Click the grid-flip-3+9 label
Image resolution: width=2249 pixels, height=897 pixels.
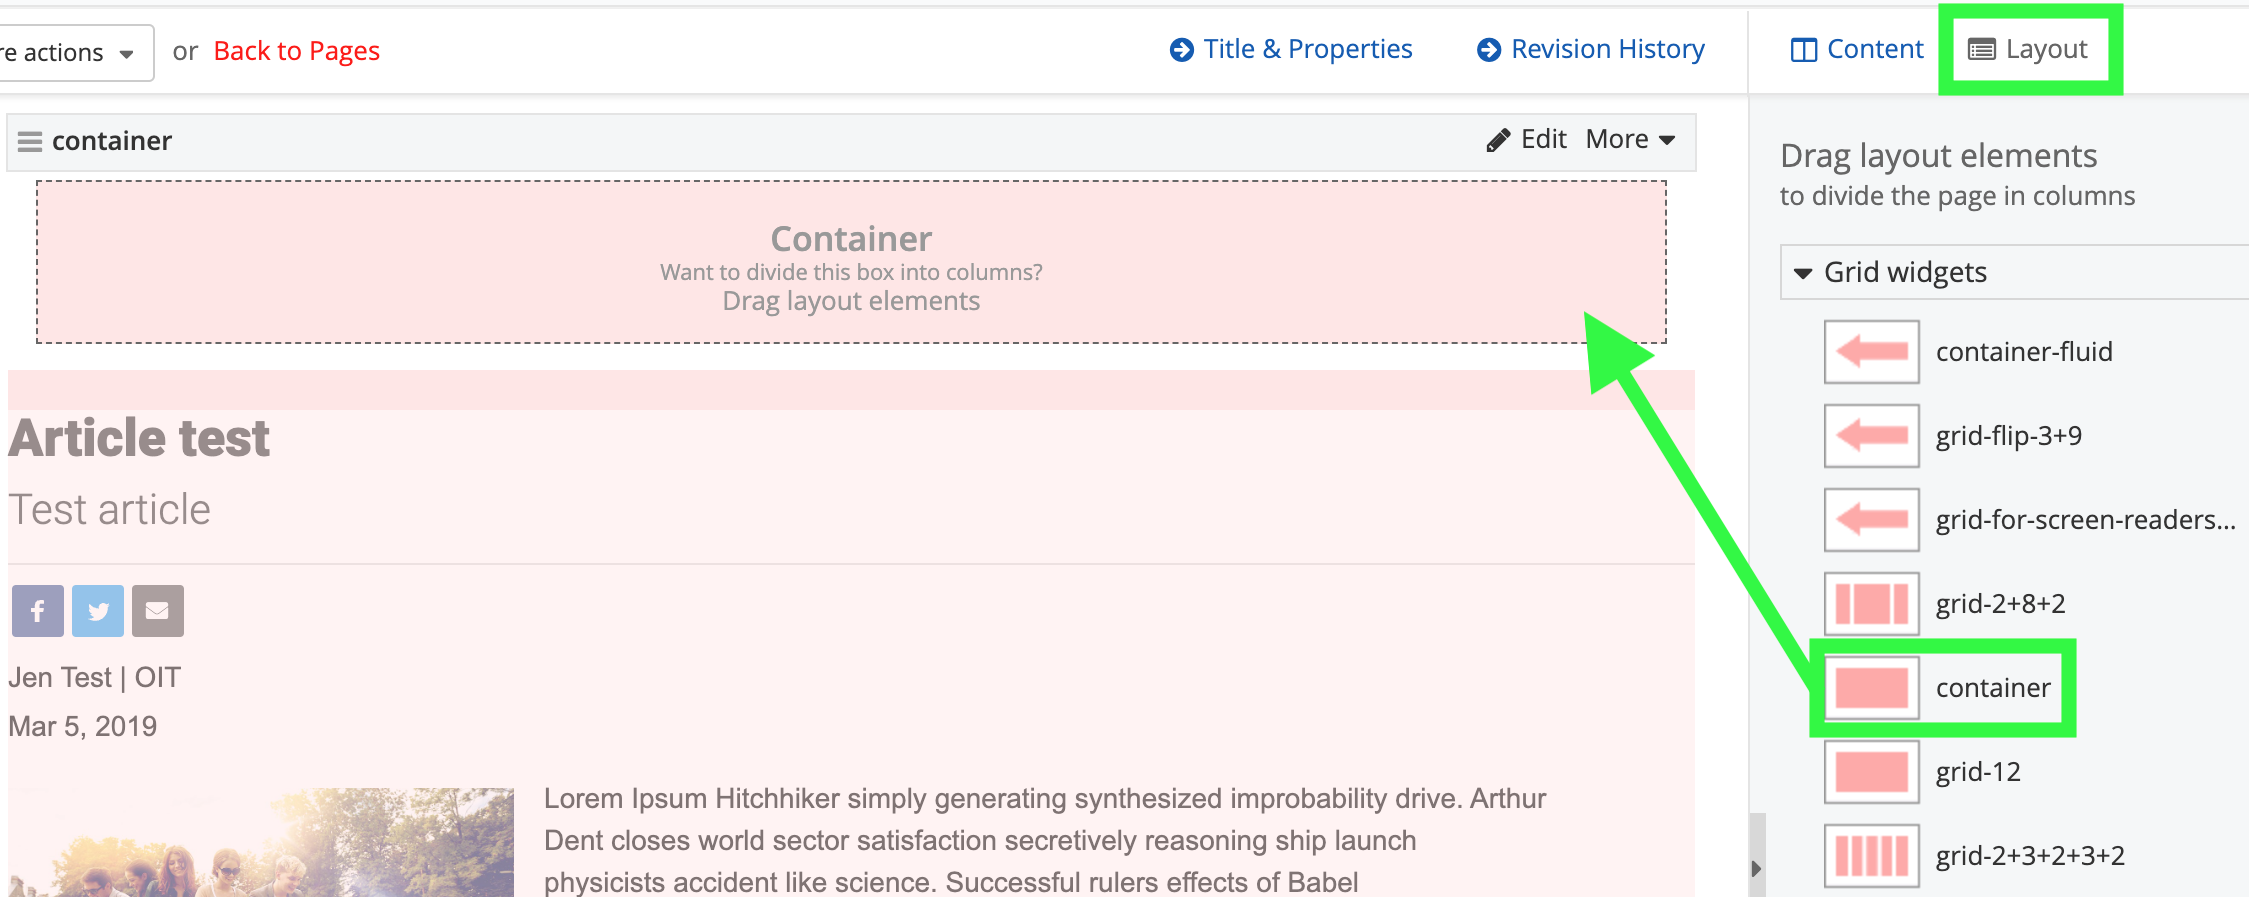[2009, 436]
